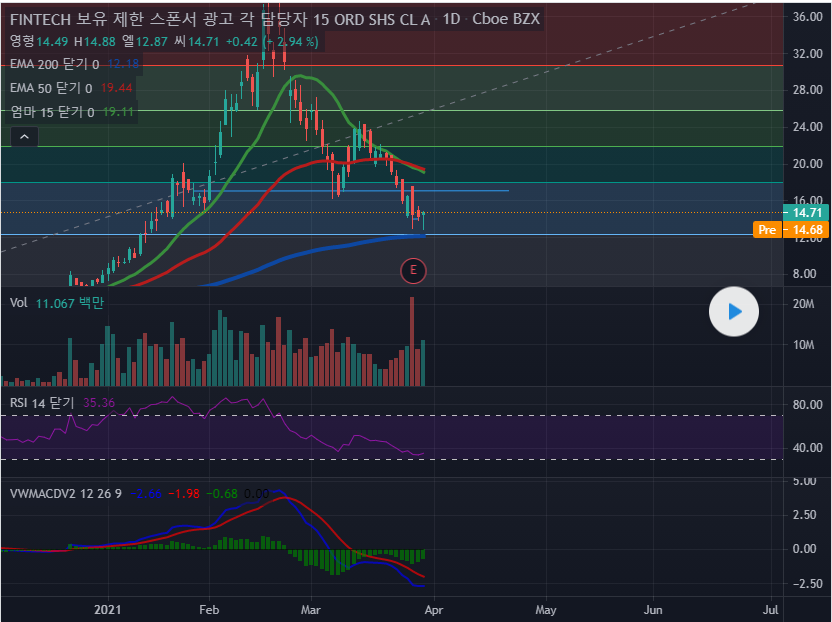Image resolution: width=832 pixels, height=622 pixels.
Task: Select the Vol volume indicator label
Action: click(x=18, y=303)
